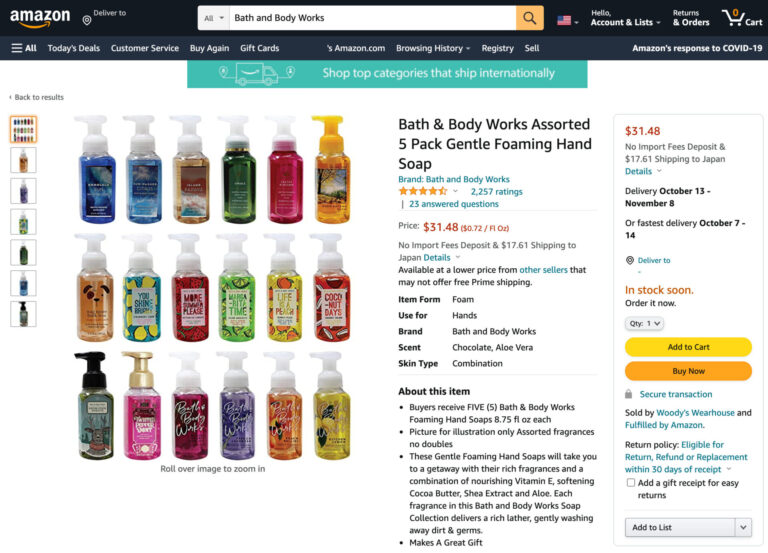The height and width of the screenshot is (553, 768).
Task: Click the Secure transaction lock icon
Action: pos(629,394)
